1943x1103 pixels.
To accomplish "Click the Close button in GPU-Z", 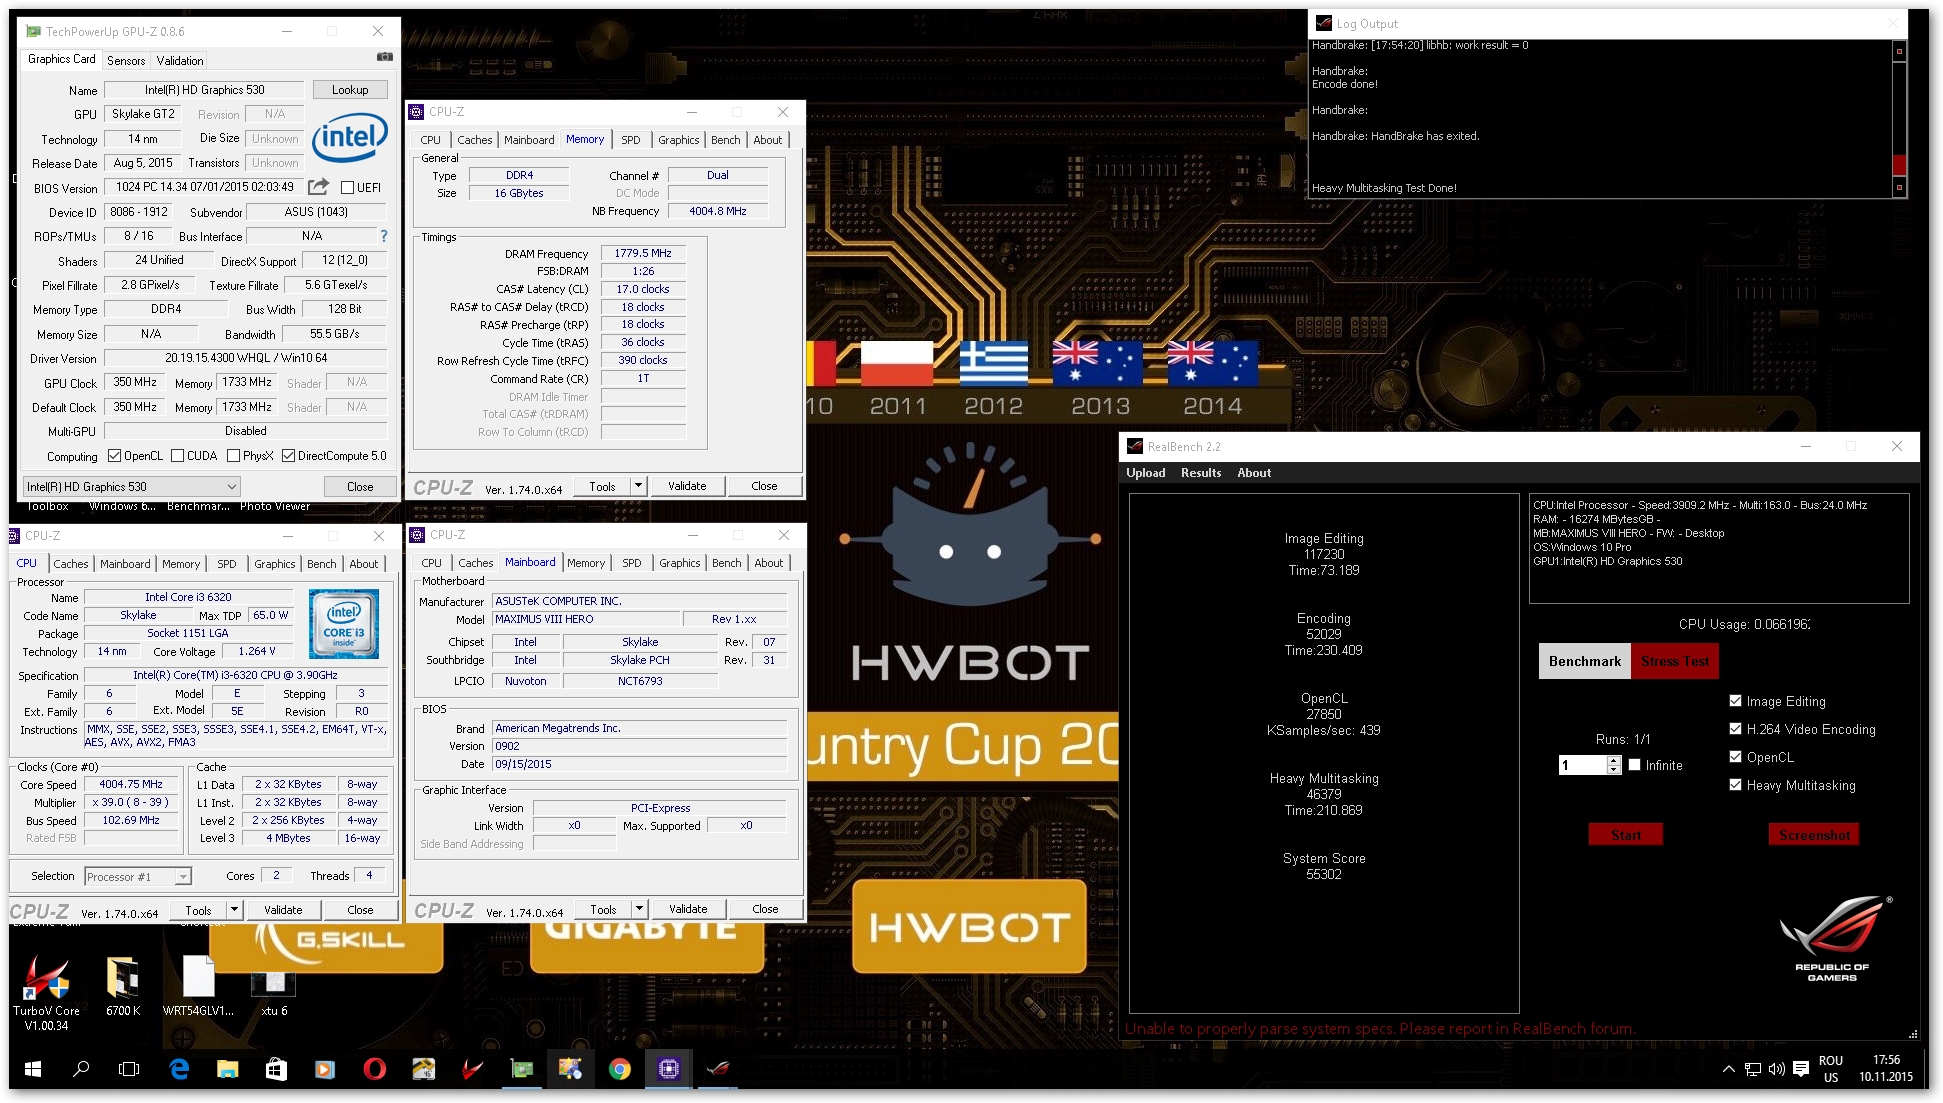I will [360, 487].
